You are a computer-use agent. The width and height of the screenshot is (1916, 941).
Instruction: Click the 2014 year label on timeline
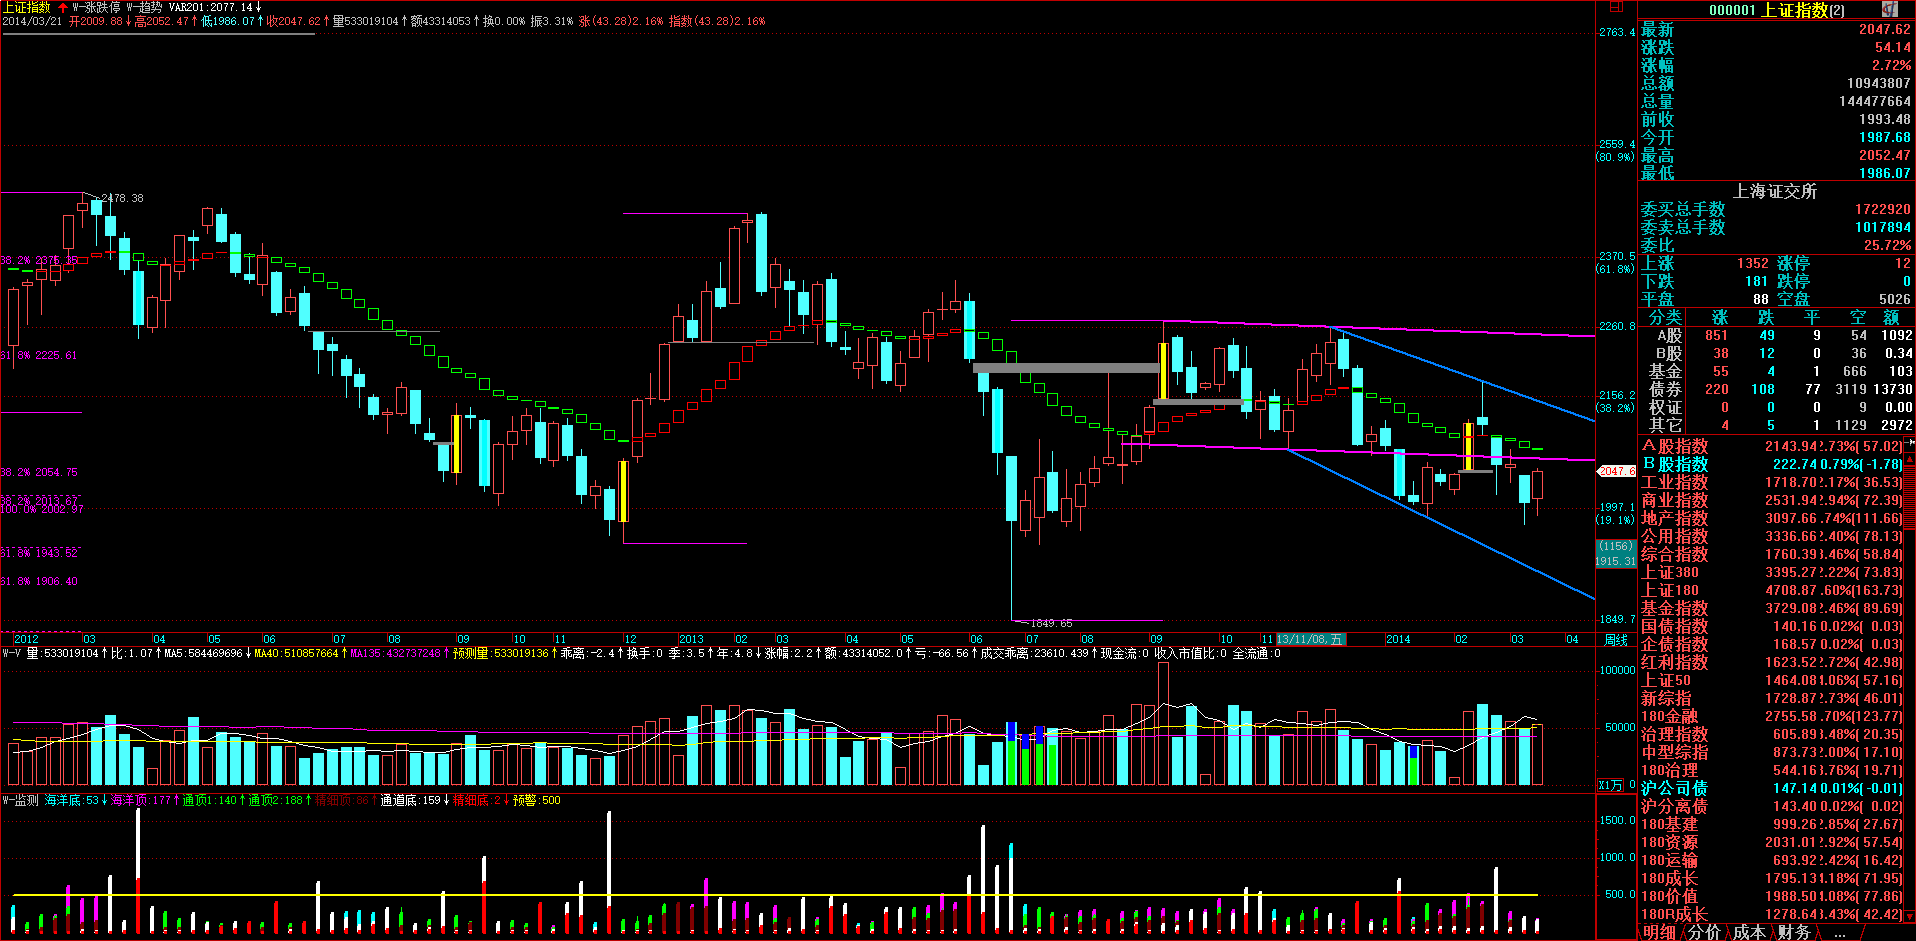1398,639
